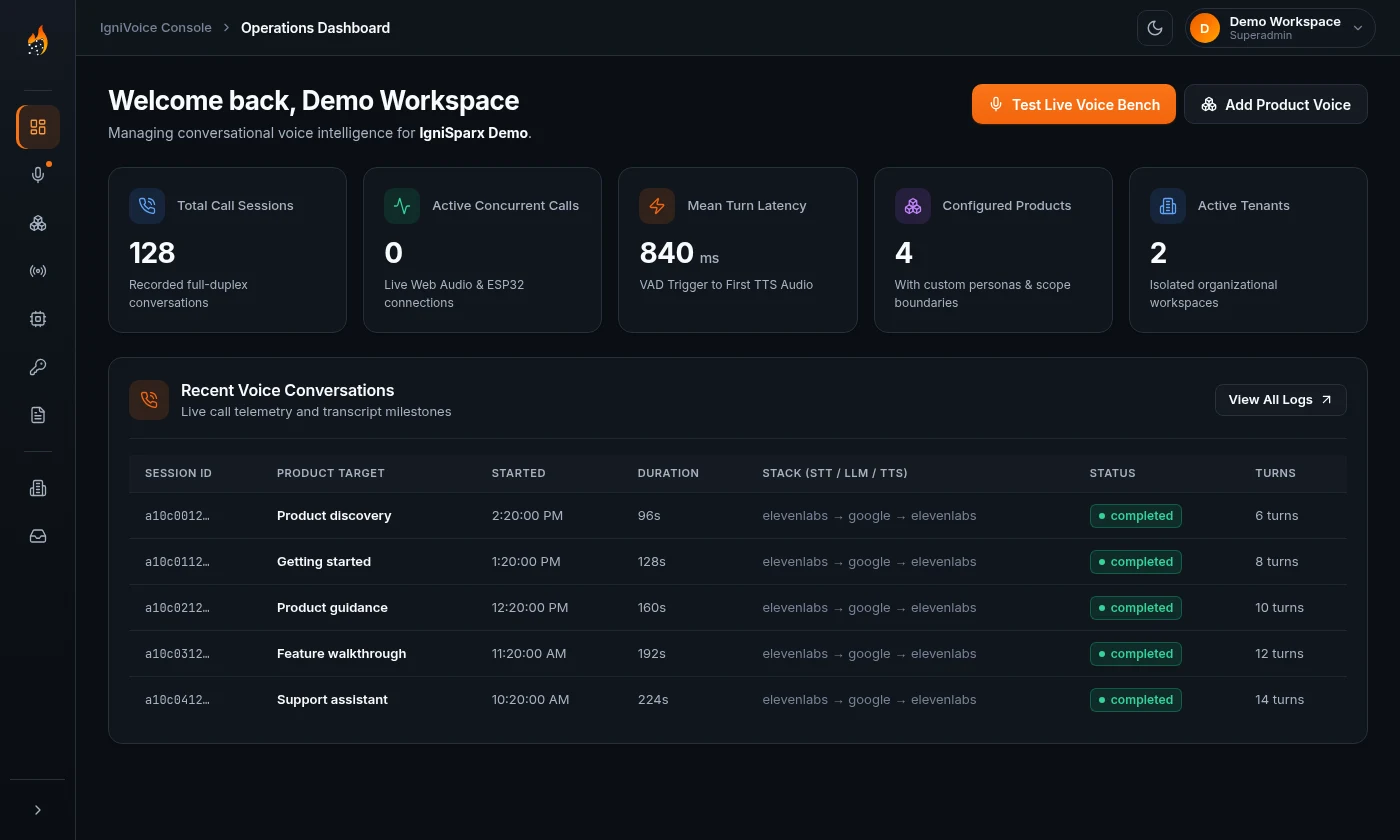The width and height of the screenshot is (1400, 840).
Task: Open the inbox tray icon in sidebar
Action: point(38,536)
